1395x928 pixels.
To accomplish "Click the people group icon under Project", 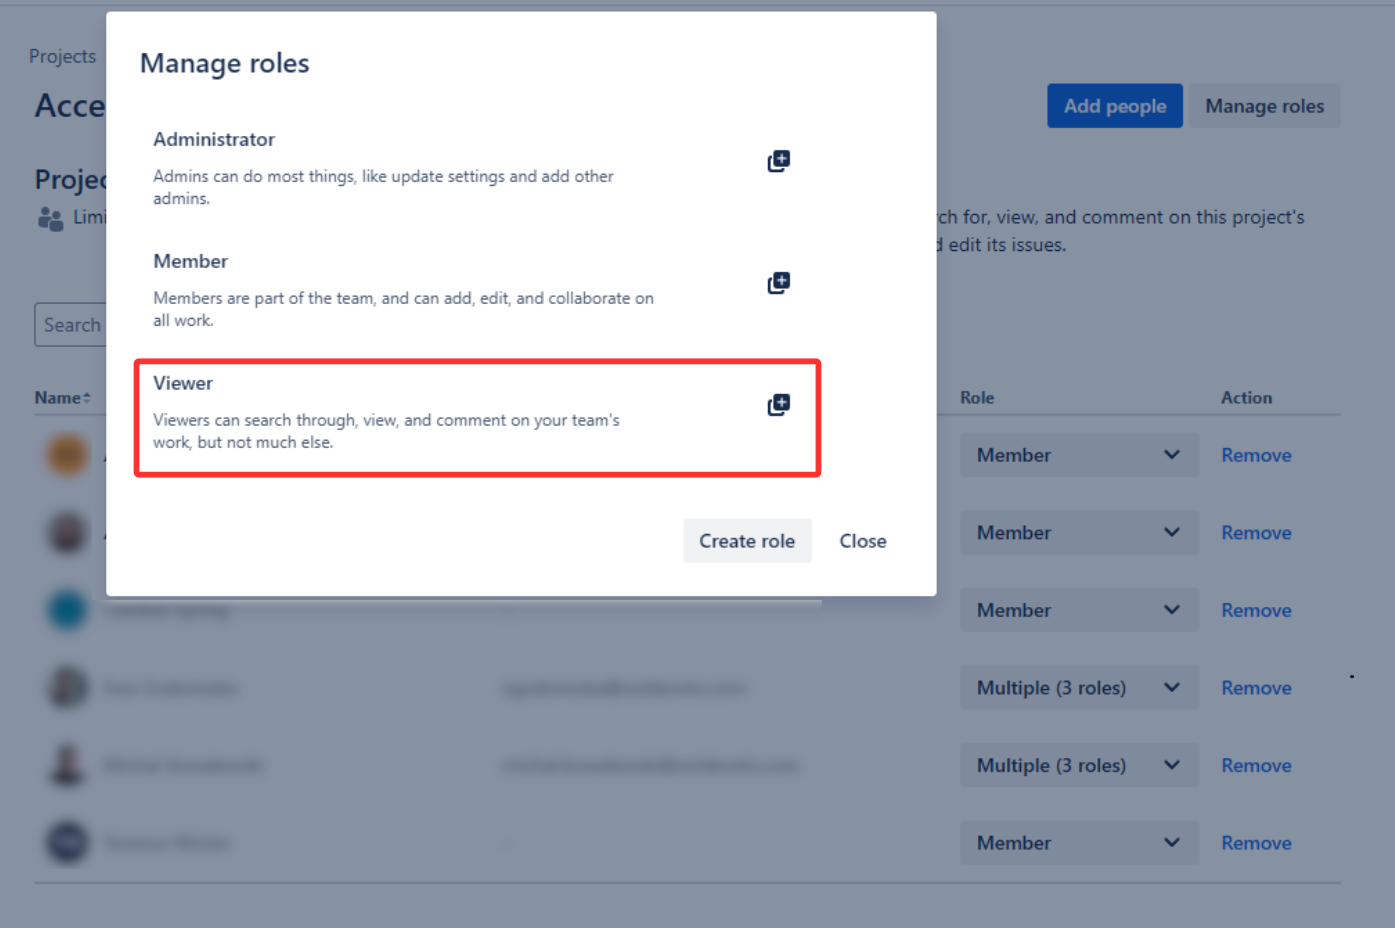I will pyautogui.click(x=50, y=218).
